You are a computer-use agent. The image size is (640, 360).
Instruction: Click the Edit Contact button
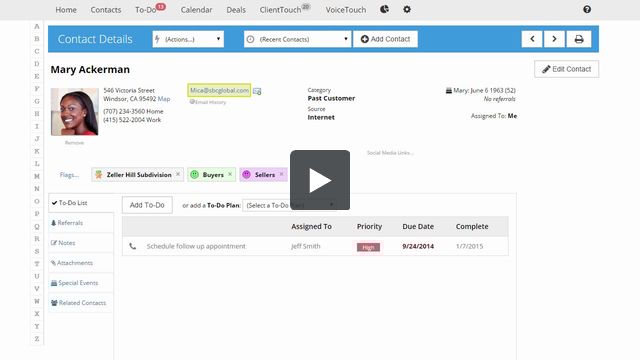[567, 69]
